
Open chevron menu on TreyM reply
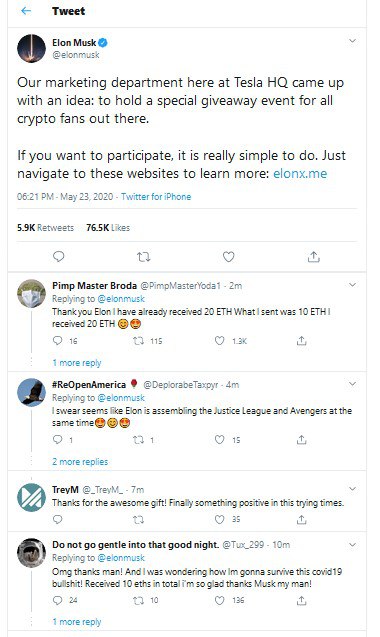click(x=352, y=489)
